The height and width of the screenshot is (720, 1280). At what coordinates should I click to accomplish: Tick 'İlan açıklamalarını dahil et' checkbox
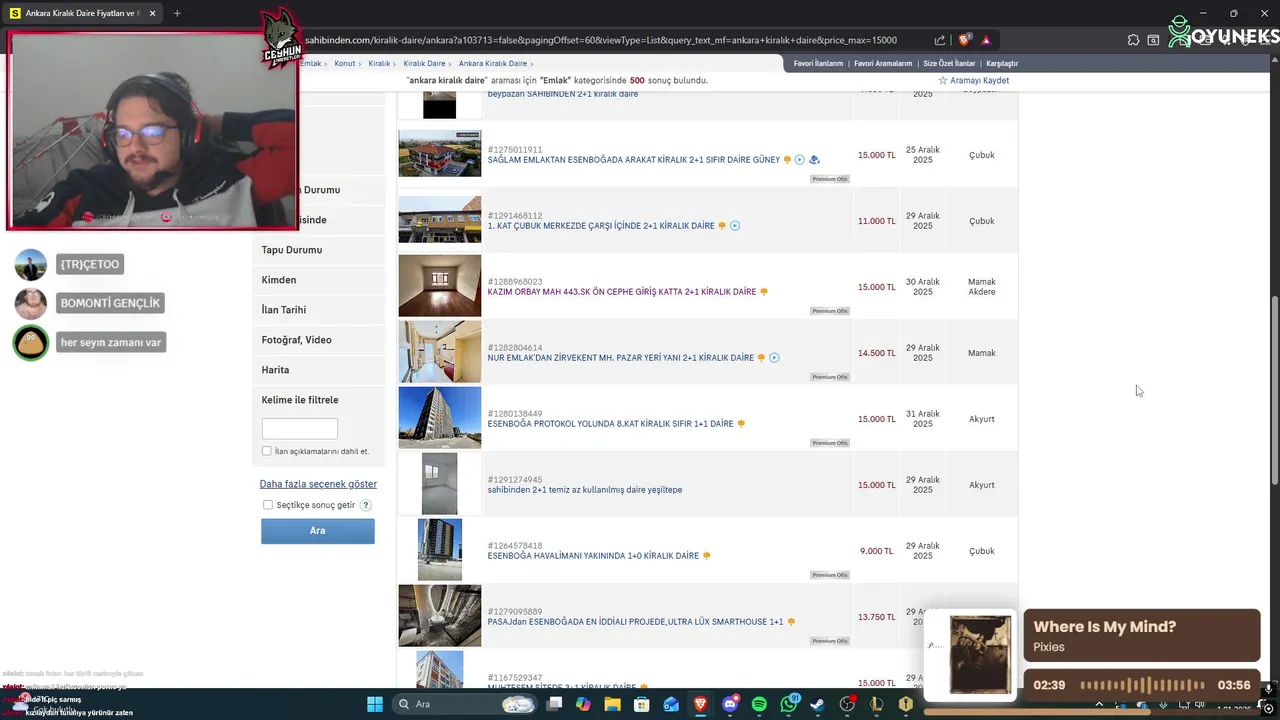[267, 451]
